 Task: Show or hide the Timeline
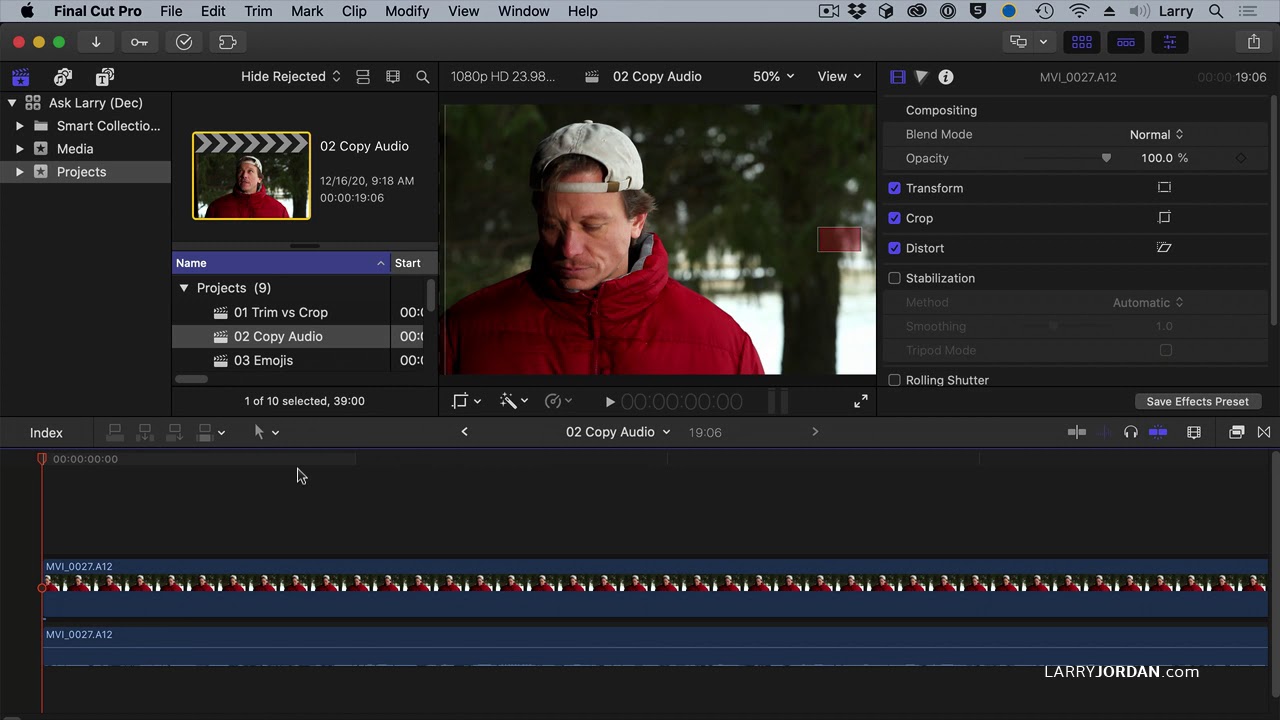(x=1126, y=42)
